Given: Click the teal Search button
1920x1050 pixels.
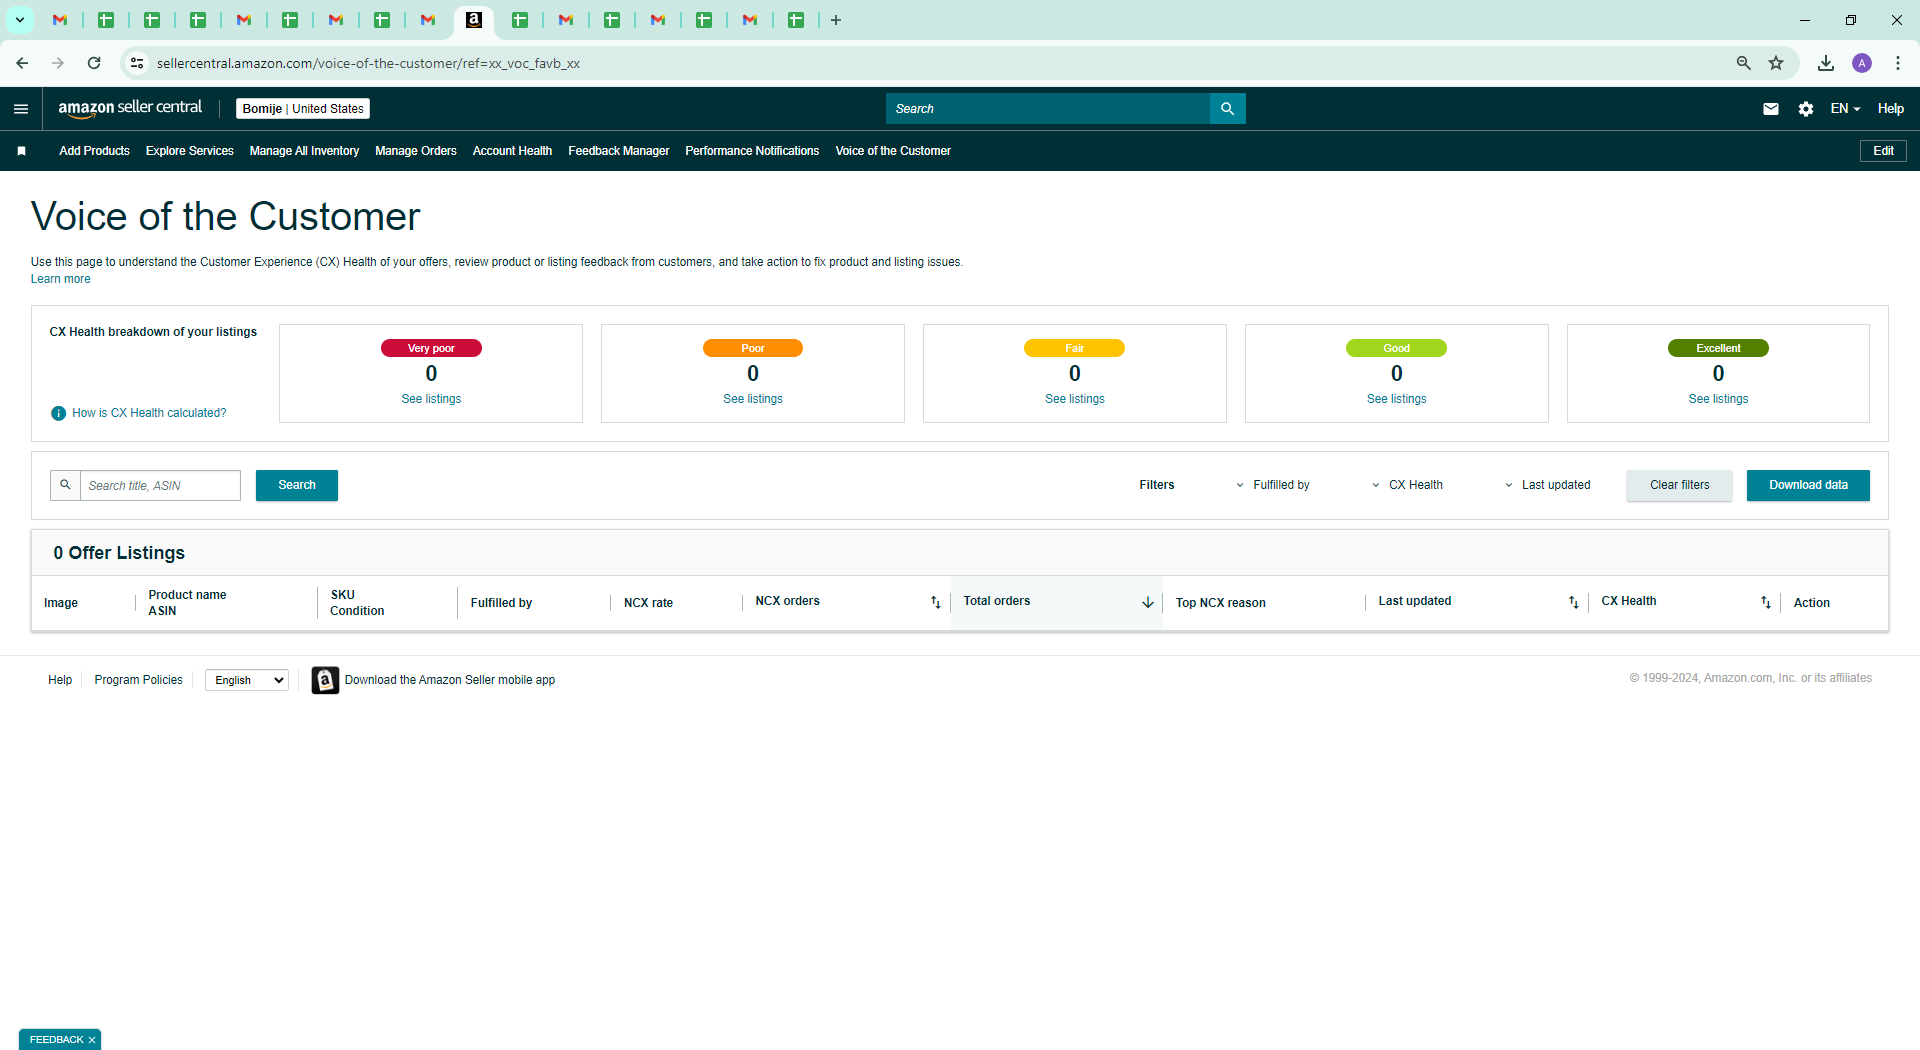Looking at the screenshot, I should click(297, 485).
